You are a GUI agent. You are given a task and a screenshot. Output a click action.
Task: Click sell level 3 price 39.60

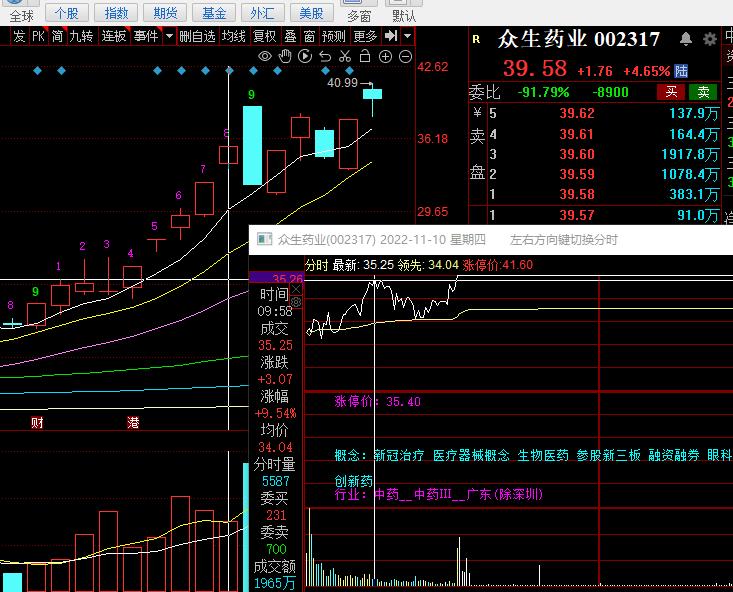point(577,154)
